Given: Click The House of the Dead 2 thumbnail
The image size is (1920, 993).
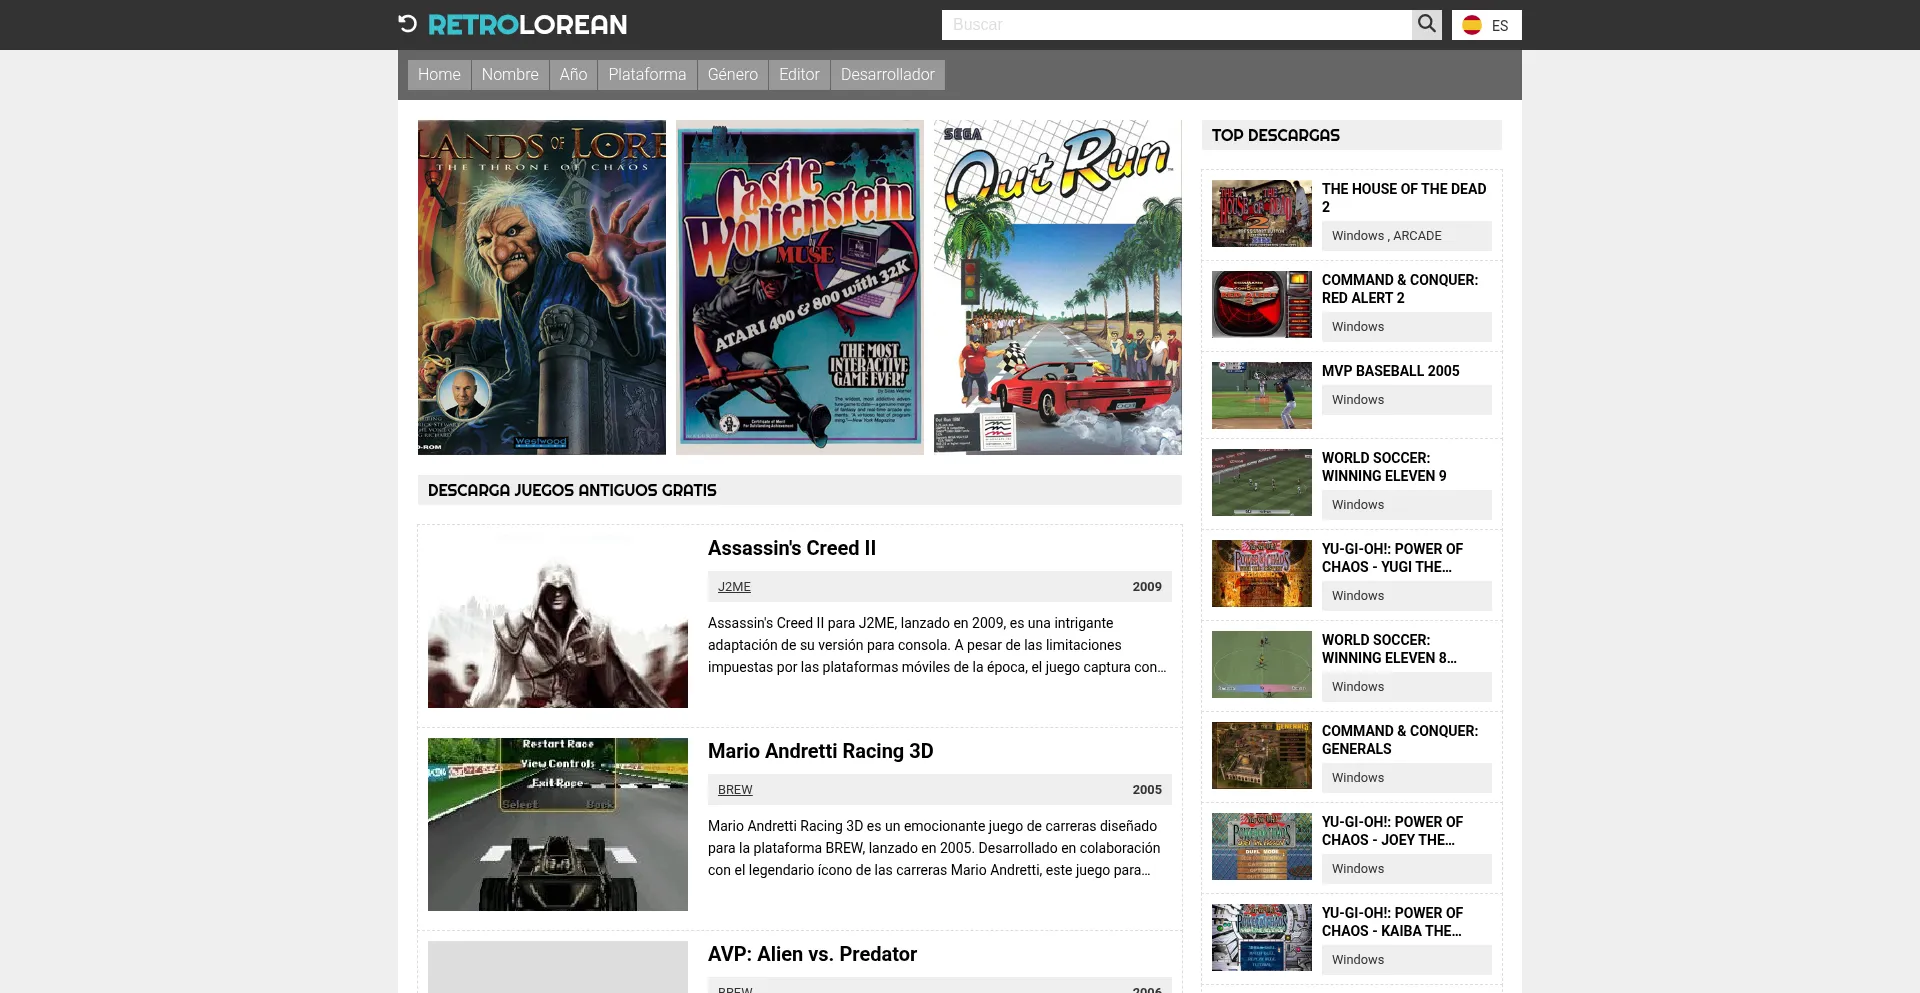Looking at the screenshot, I should (x=1262, y=213).
